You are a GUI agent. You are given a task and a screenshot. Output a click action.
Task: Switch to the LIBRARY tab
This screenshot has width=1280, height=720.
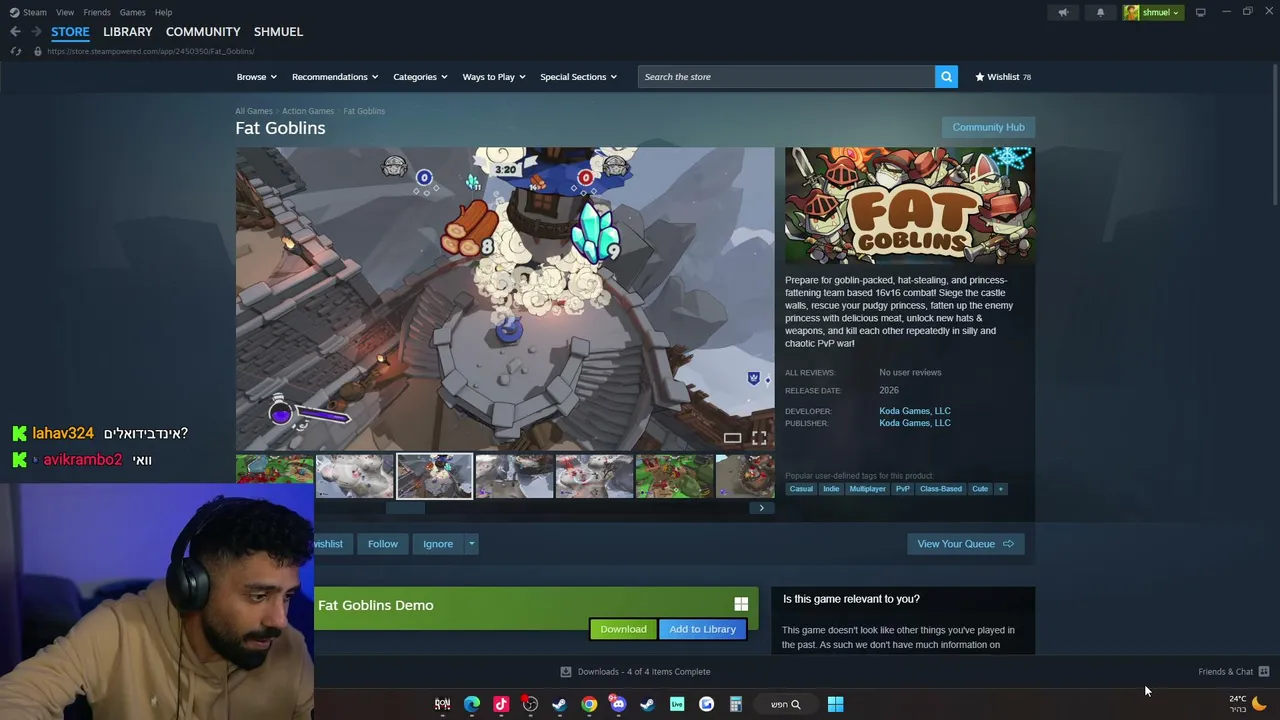point(128,32)
